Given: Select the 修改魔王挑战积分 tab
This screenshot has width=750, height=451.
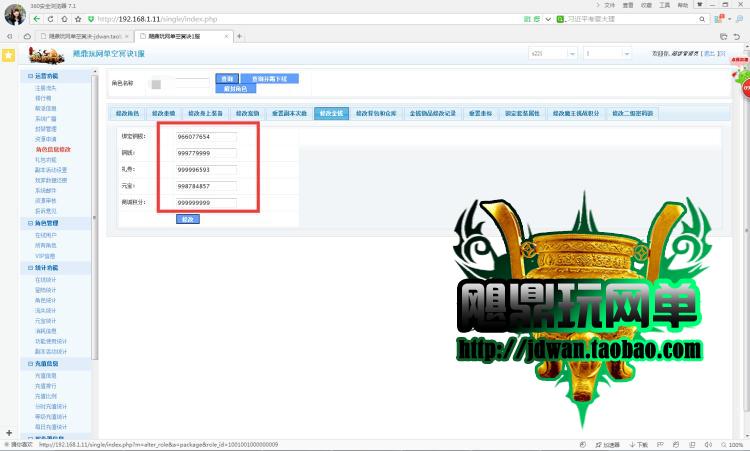Looking at the screenshot, I should 576,113.
